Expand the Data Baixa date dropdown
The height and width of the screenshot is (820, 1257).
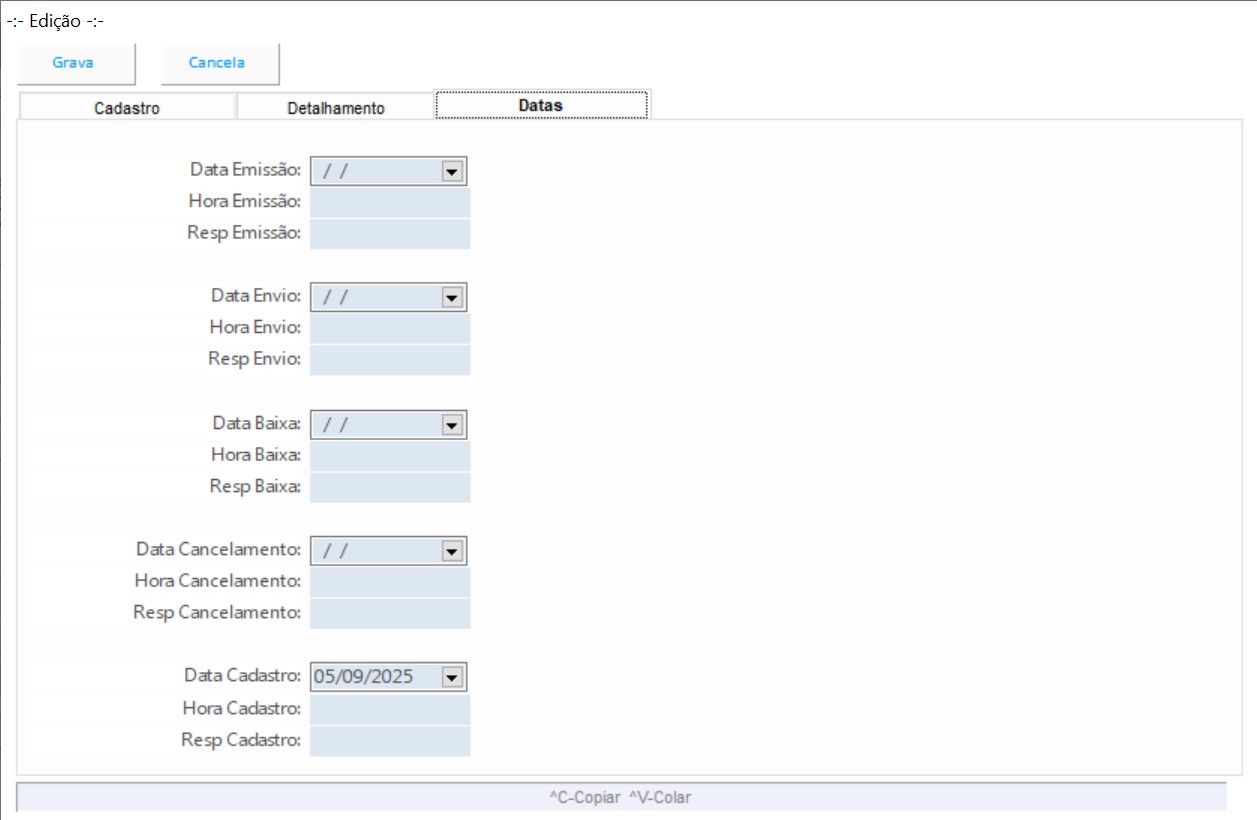tap(452, 425)
